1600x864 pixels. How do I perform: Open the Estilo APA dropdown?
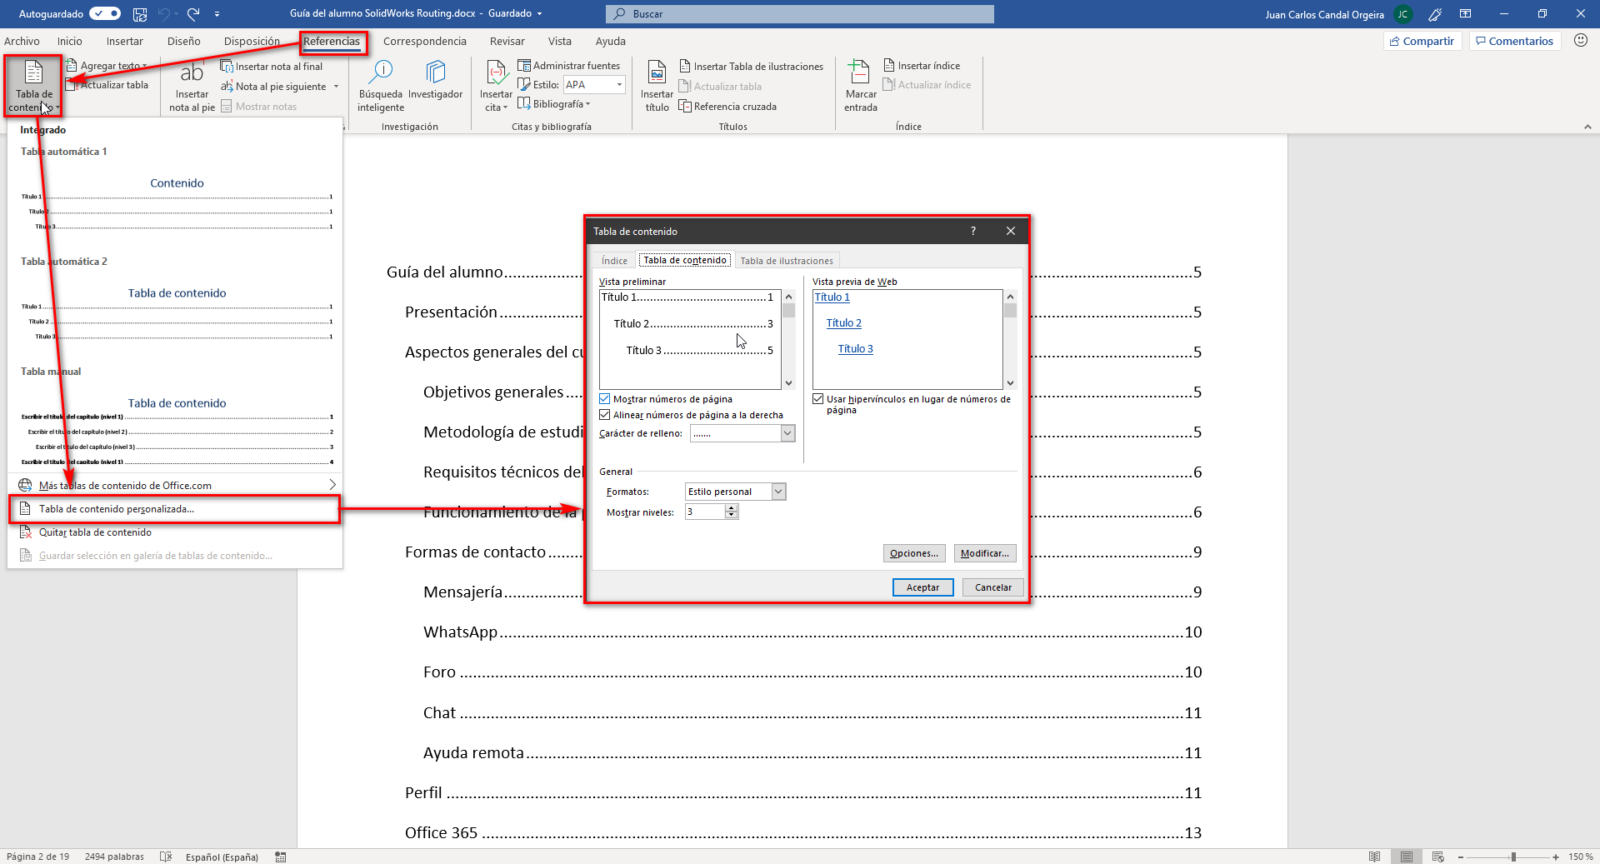click(619, 85)
